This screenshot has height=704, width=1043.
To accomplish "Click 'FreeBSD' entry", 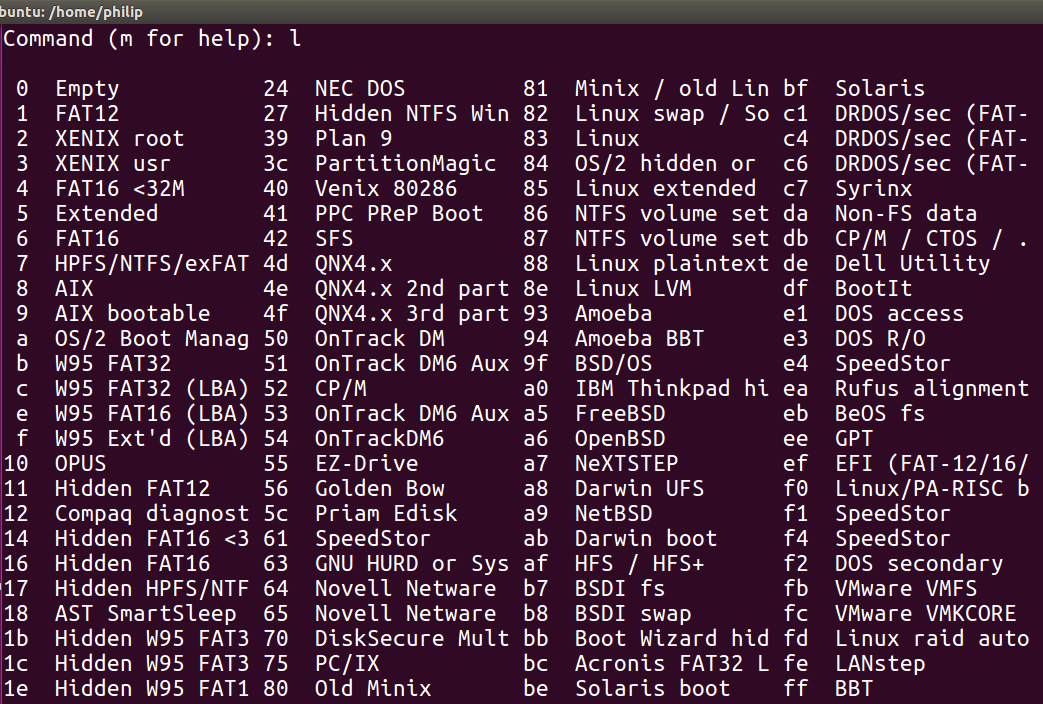I will click(x=620, y=414).
